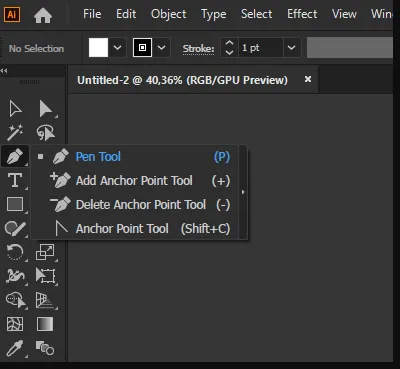
Task: Activate the Eyedropper tool
Action: click(15, 348)
